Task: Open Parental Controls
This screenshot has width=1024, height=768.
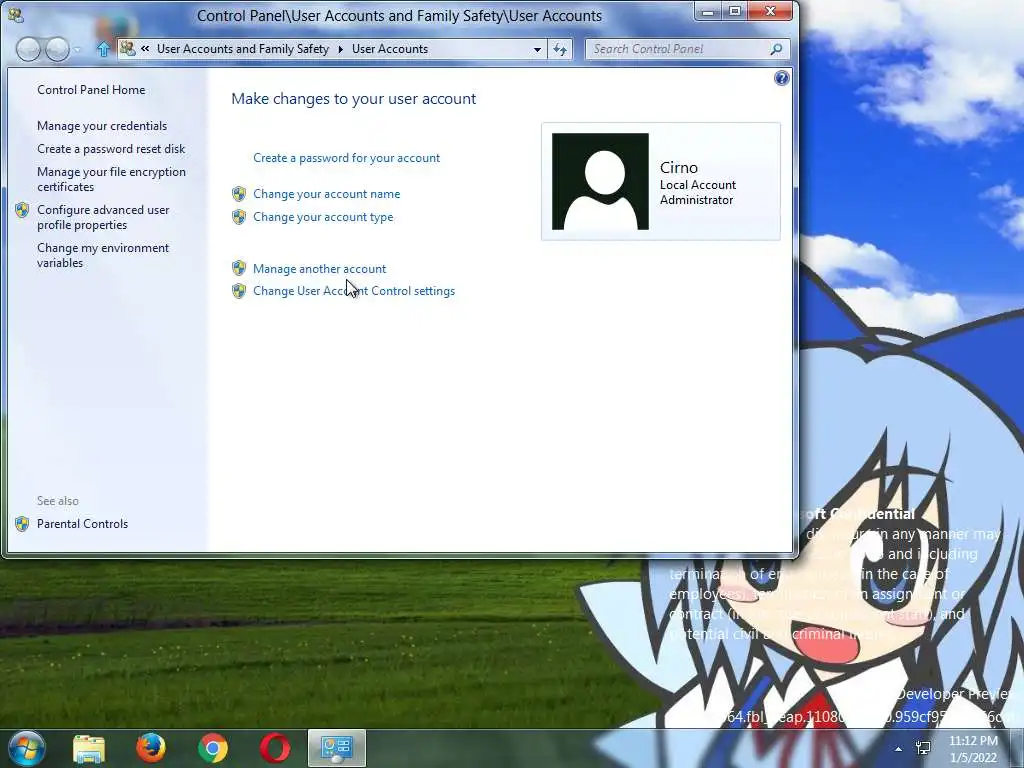Action: (x=82, y=524)
